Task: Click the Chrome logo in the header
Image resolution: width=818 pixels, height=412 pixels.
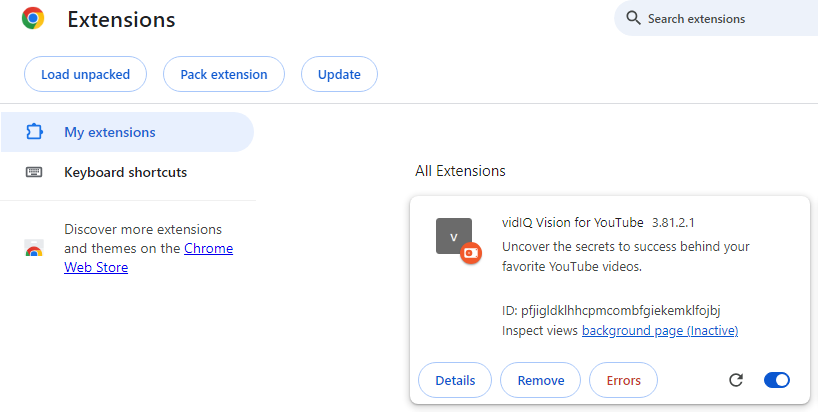Action: [33, 18]
